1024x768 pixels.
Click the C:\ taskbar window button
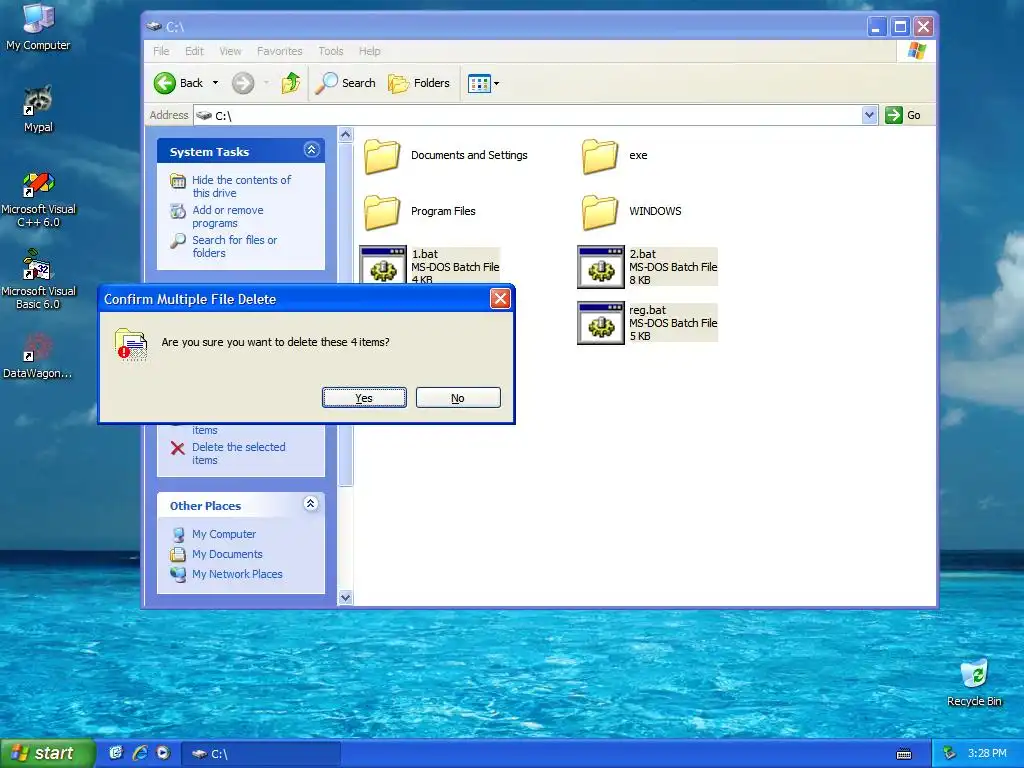click(x=260, y=754)
